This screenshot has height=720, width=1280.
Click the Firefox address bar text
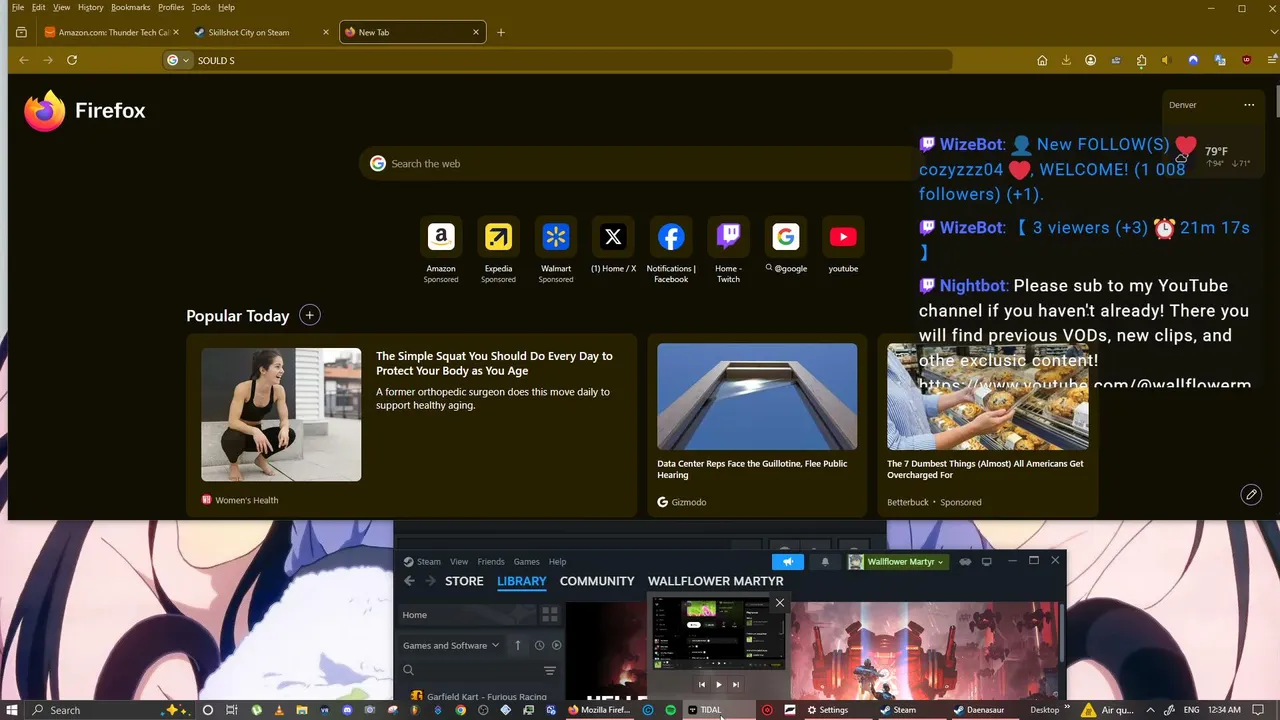coord(216,60)
